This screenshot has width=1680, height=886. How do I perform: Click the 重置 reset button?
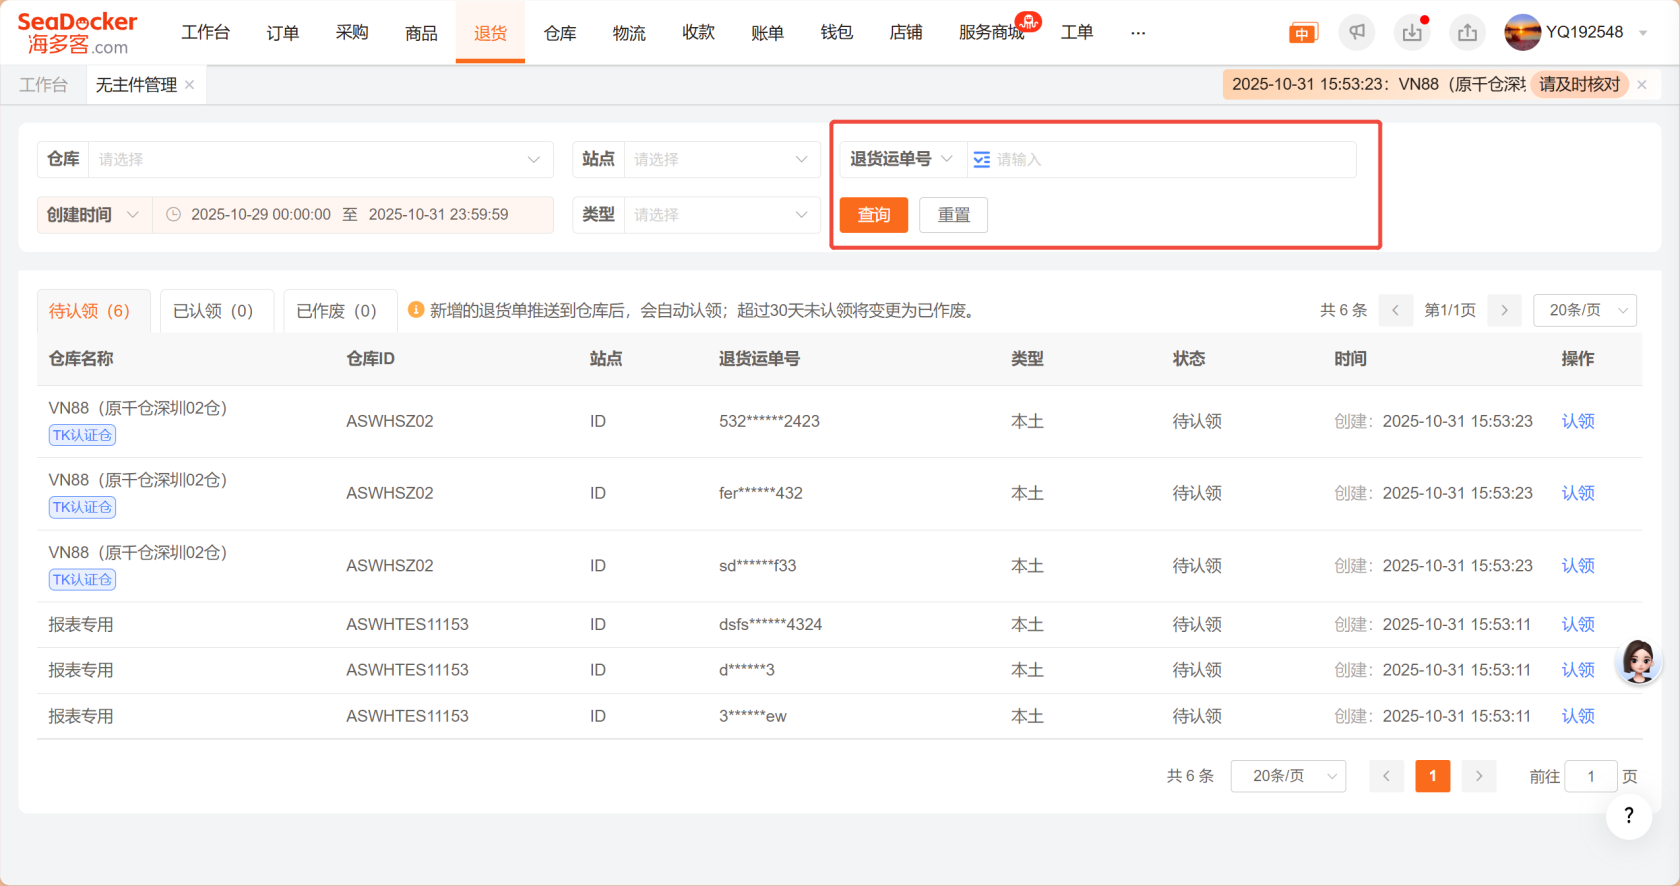(x=953, y=215)
